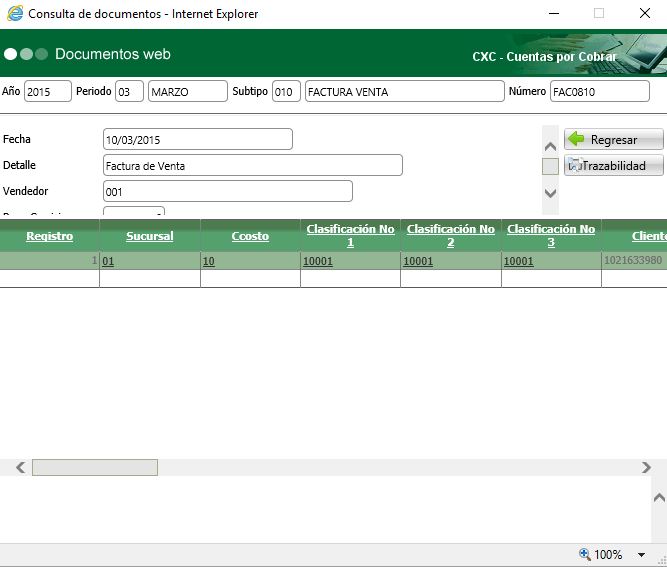Sort by the Registro column header

(49, 236)
